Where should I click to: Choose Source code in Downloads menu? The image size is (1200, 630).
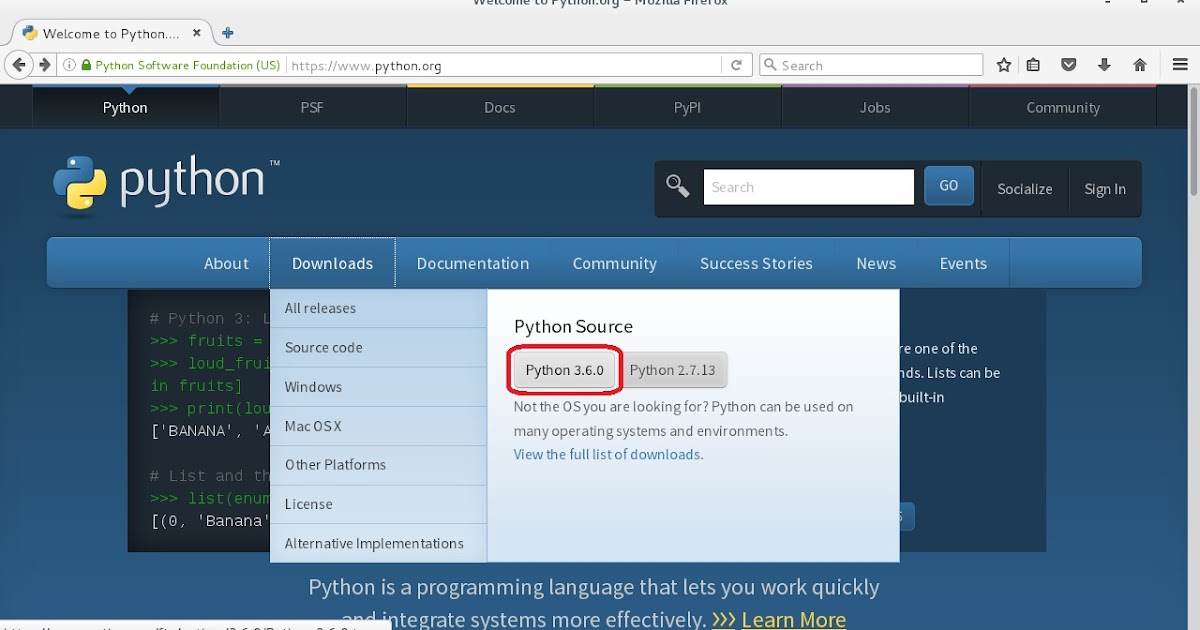[x=378, y=347]
